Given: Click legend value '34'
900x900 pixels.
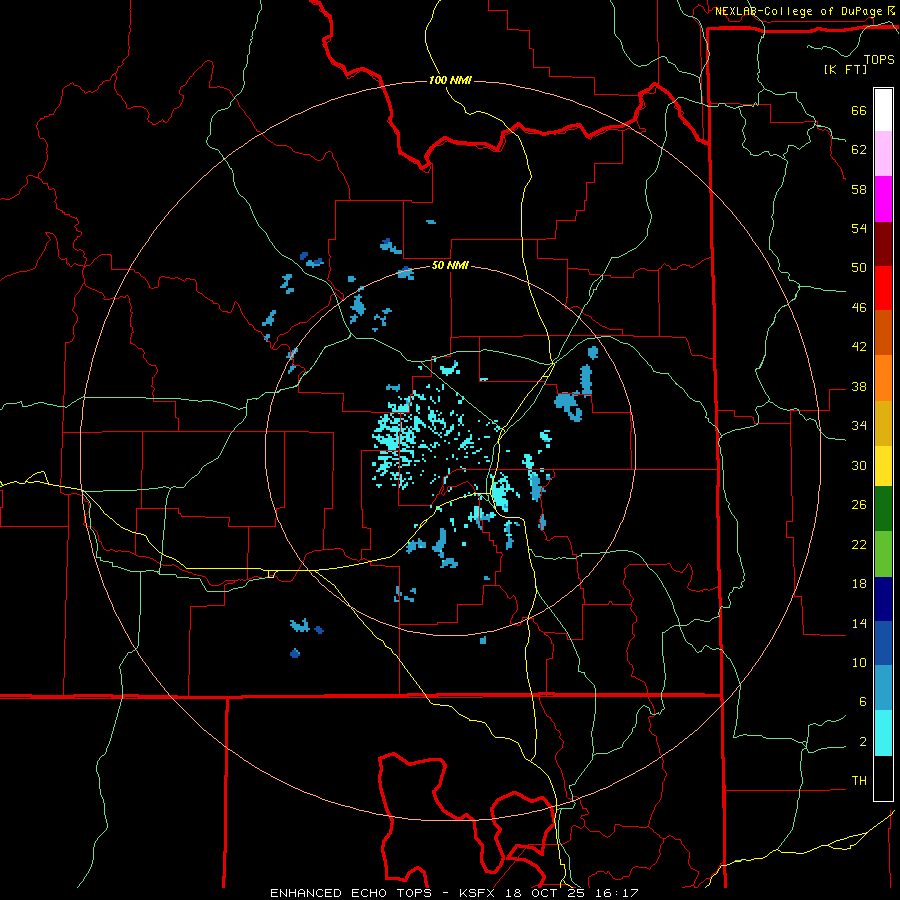Looking at the screenshot, I should (859, 425).
